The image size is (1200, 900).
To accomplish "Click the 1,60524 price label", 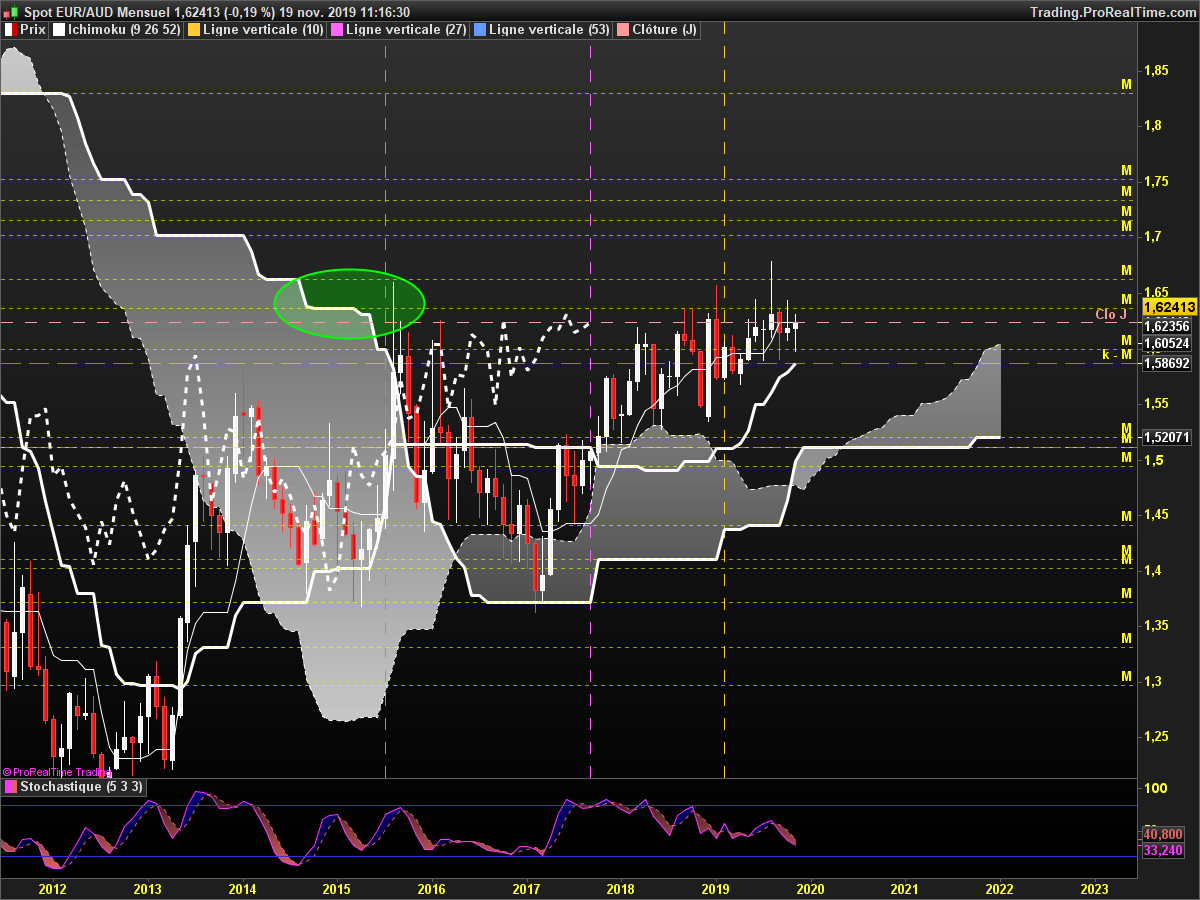I will point(1167,344).
